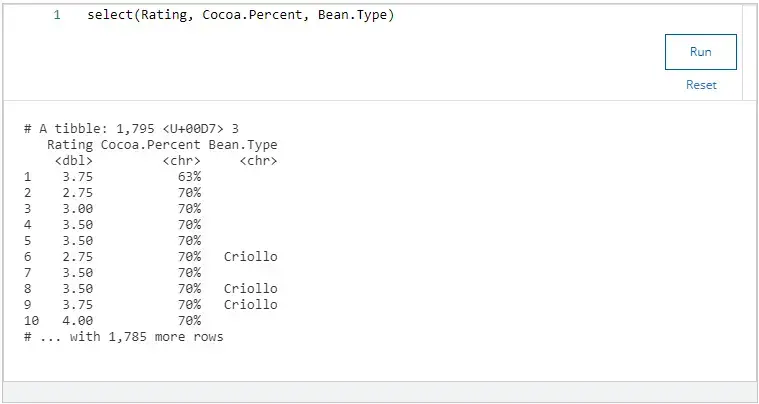Click Criollo in output row 6
The height and width of the screenshot is (404, 759).
250,257
